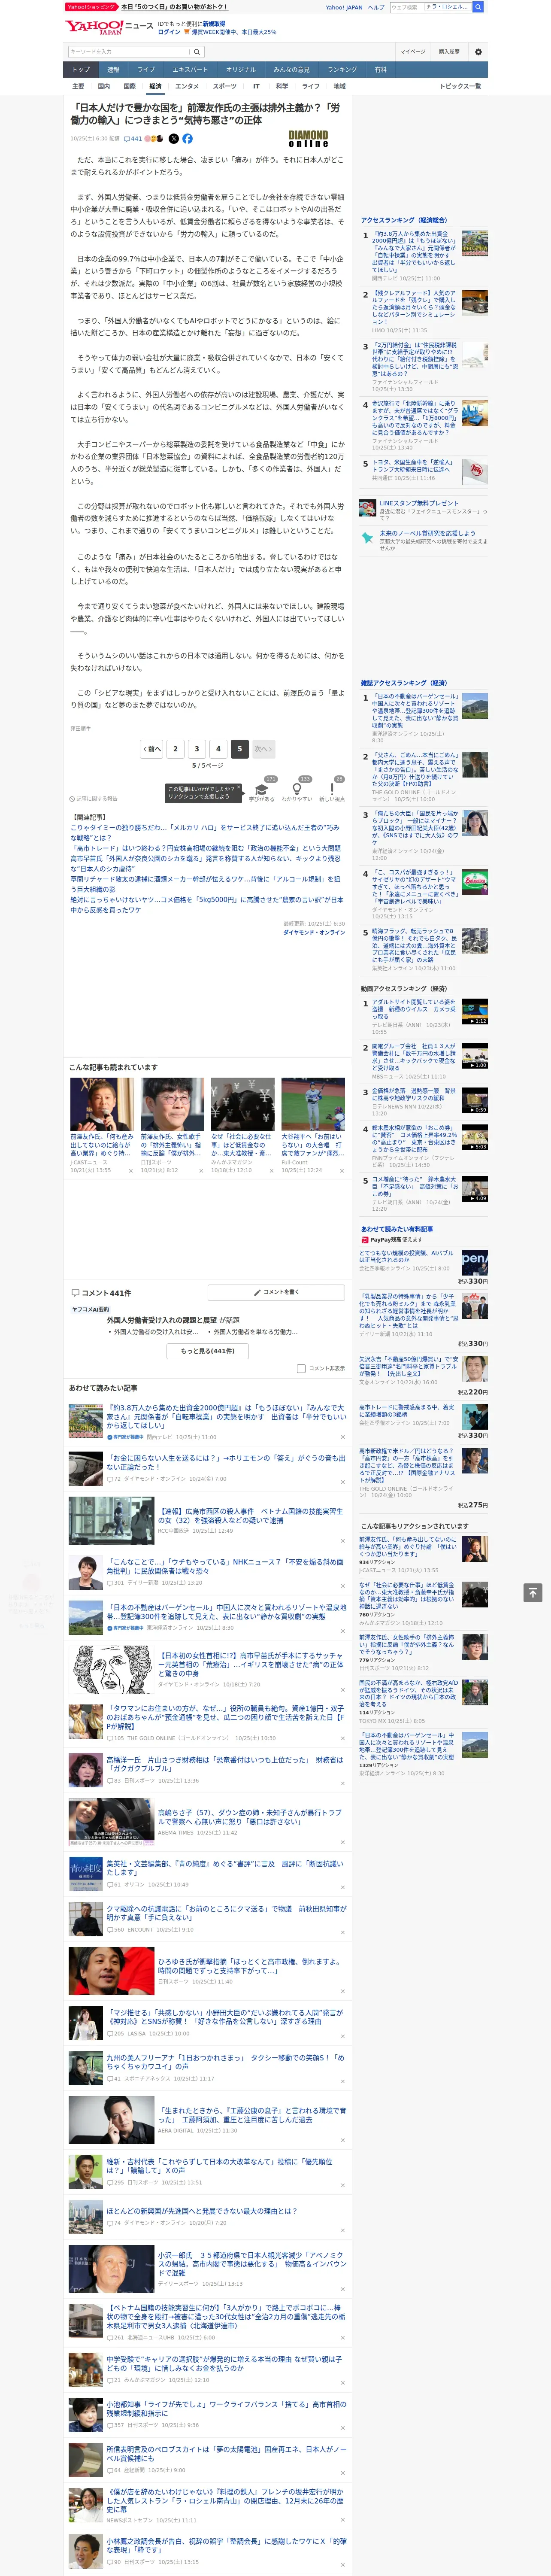Click the Yahoo! JAPAN News logo
The height and width of the screenshot is (2576, 551).
[x=109, y=27]
